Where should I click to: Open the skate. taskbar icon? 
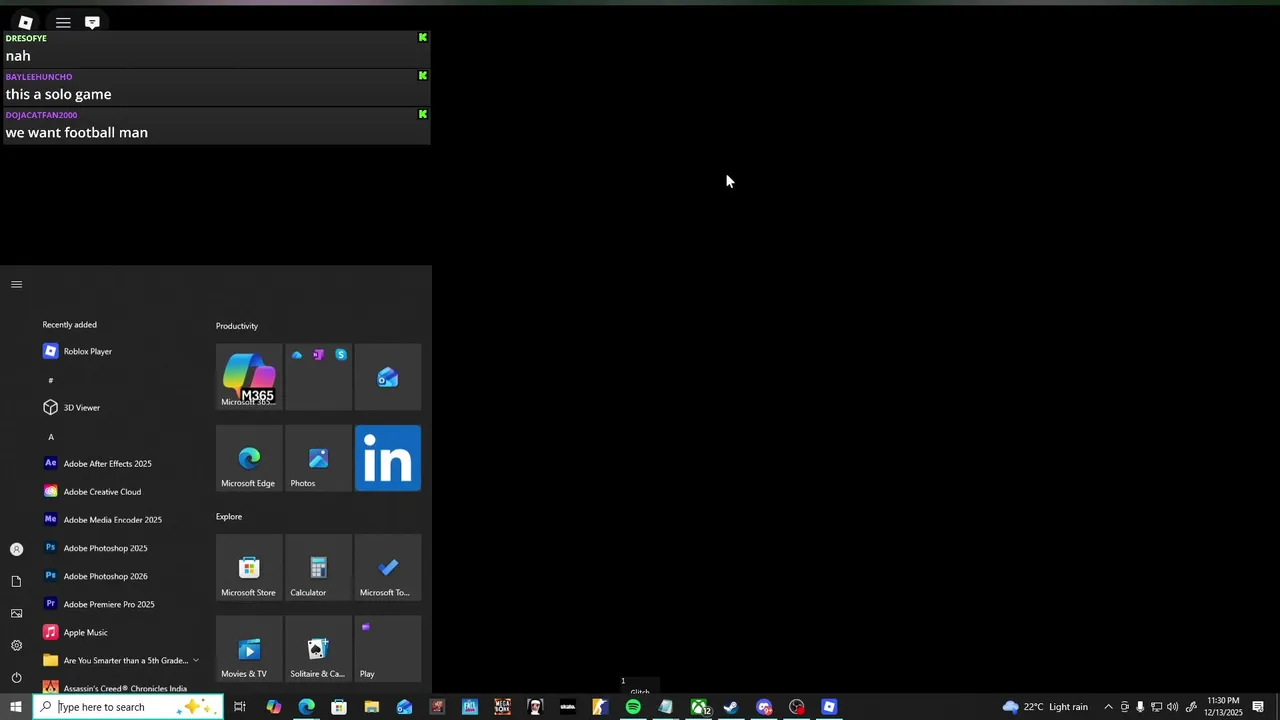567,707
